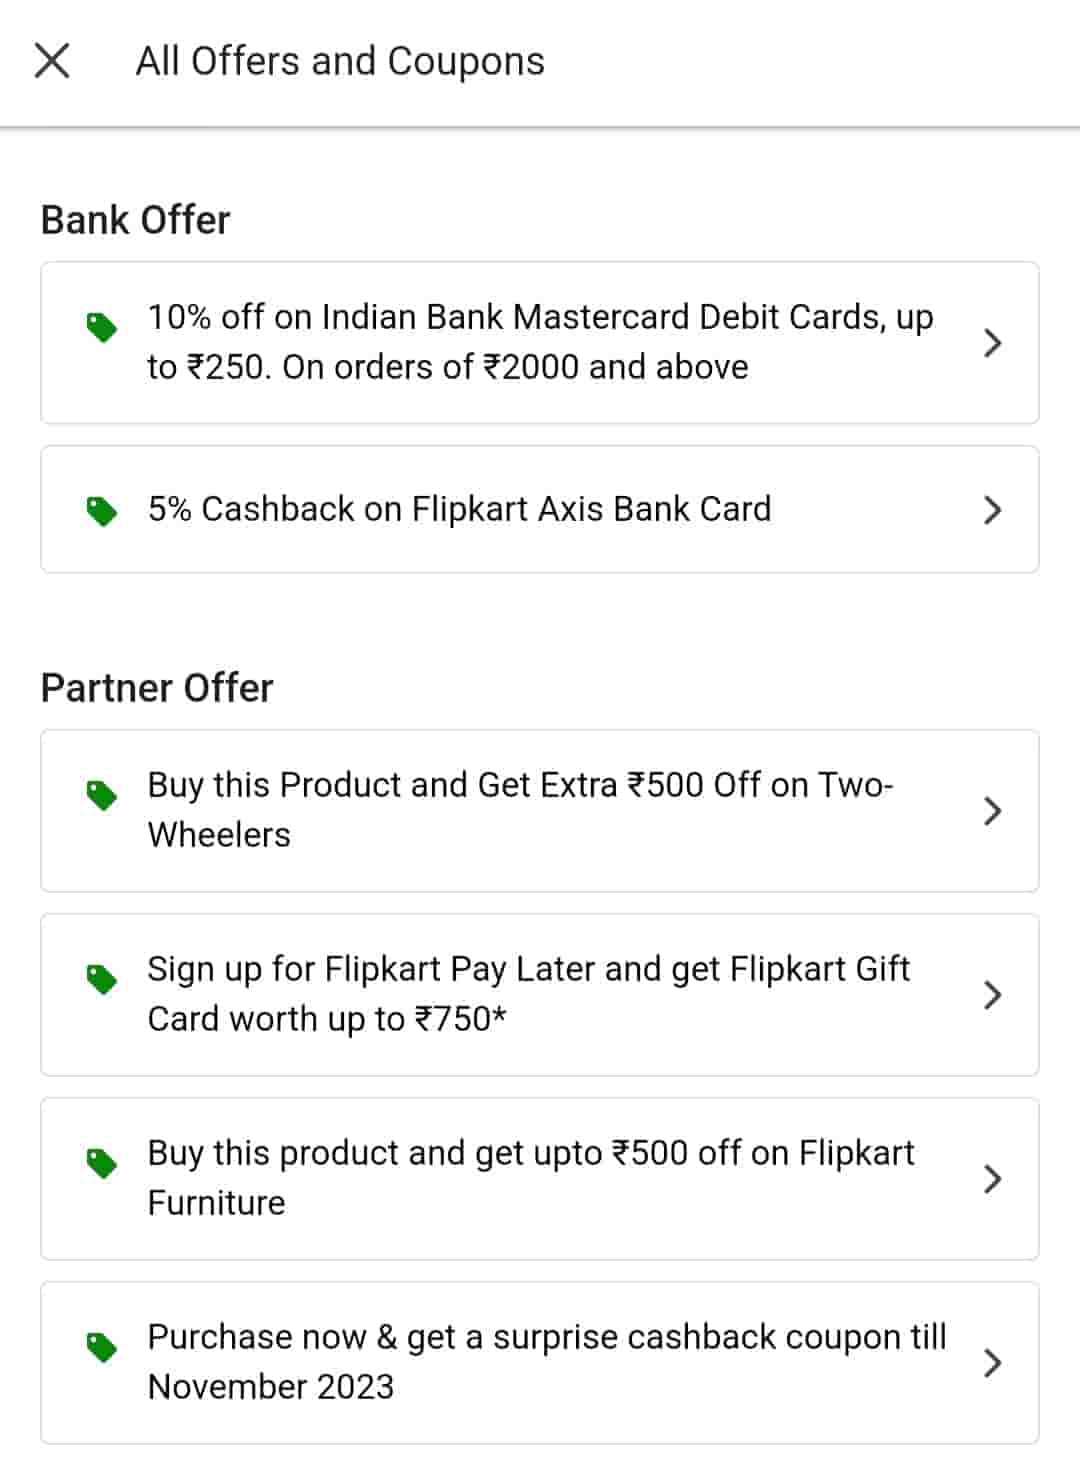The height and width of the screenshot is (1462, 1080).
Task: Expand Indian Bank Mastercard offer chevron
Action: pos(992,343)
